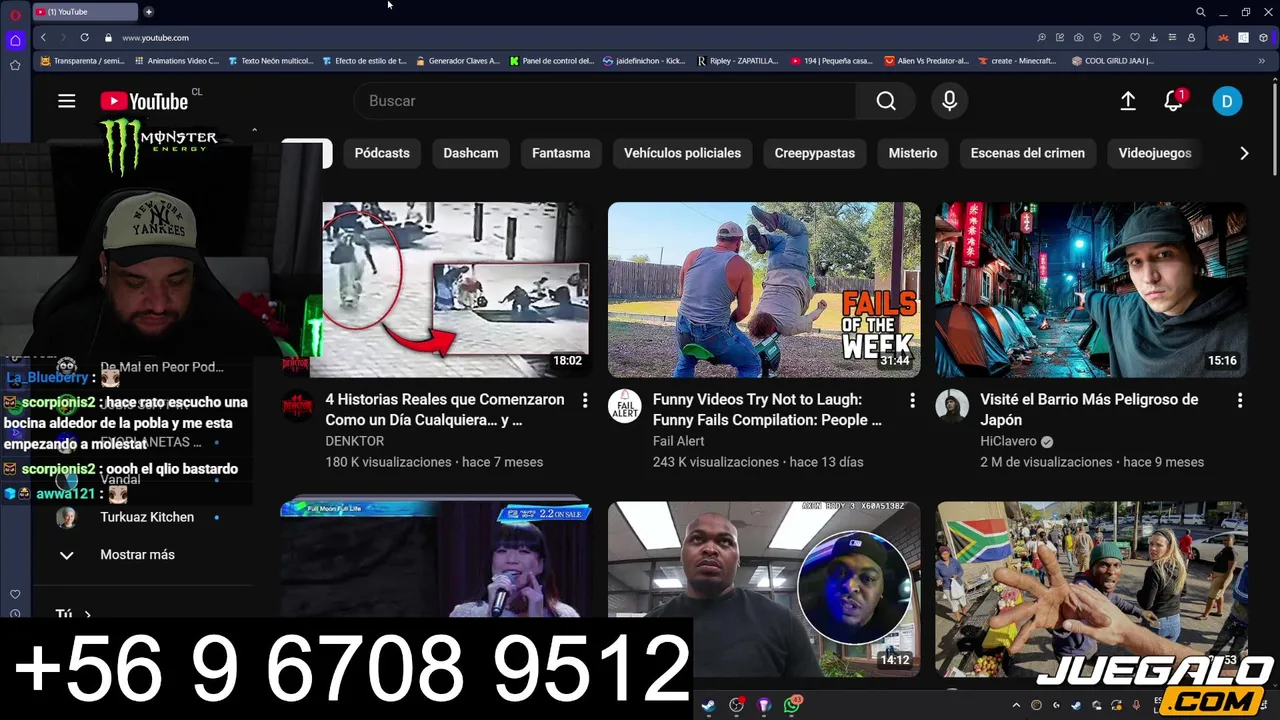Open Steam from the taskbar
The width and height of the screenshot is (1280, 720).
click(x=708, y=705)
